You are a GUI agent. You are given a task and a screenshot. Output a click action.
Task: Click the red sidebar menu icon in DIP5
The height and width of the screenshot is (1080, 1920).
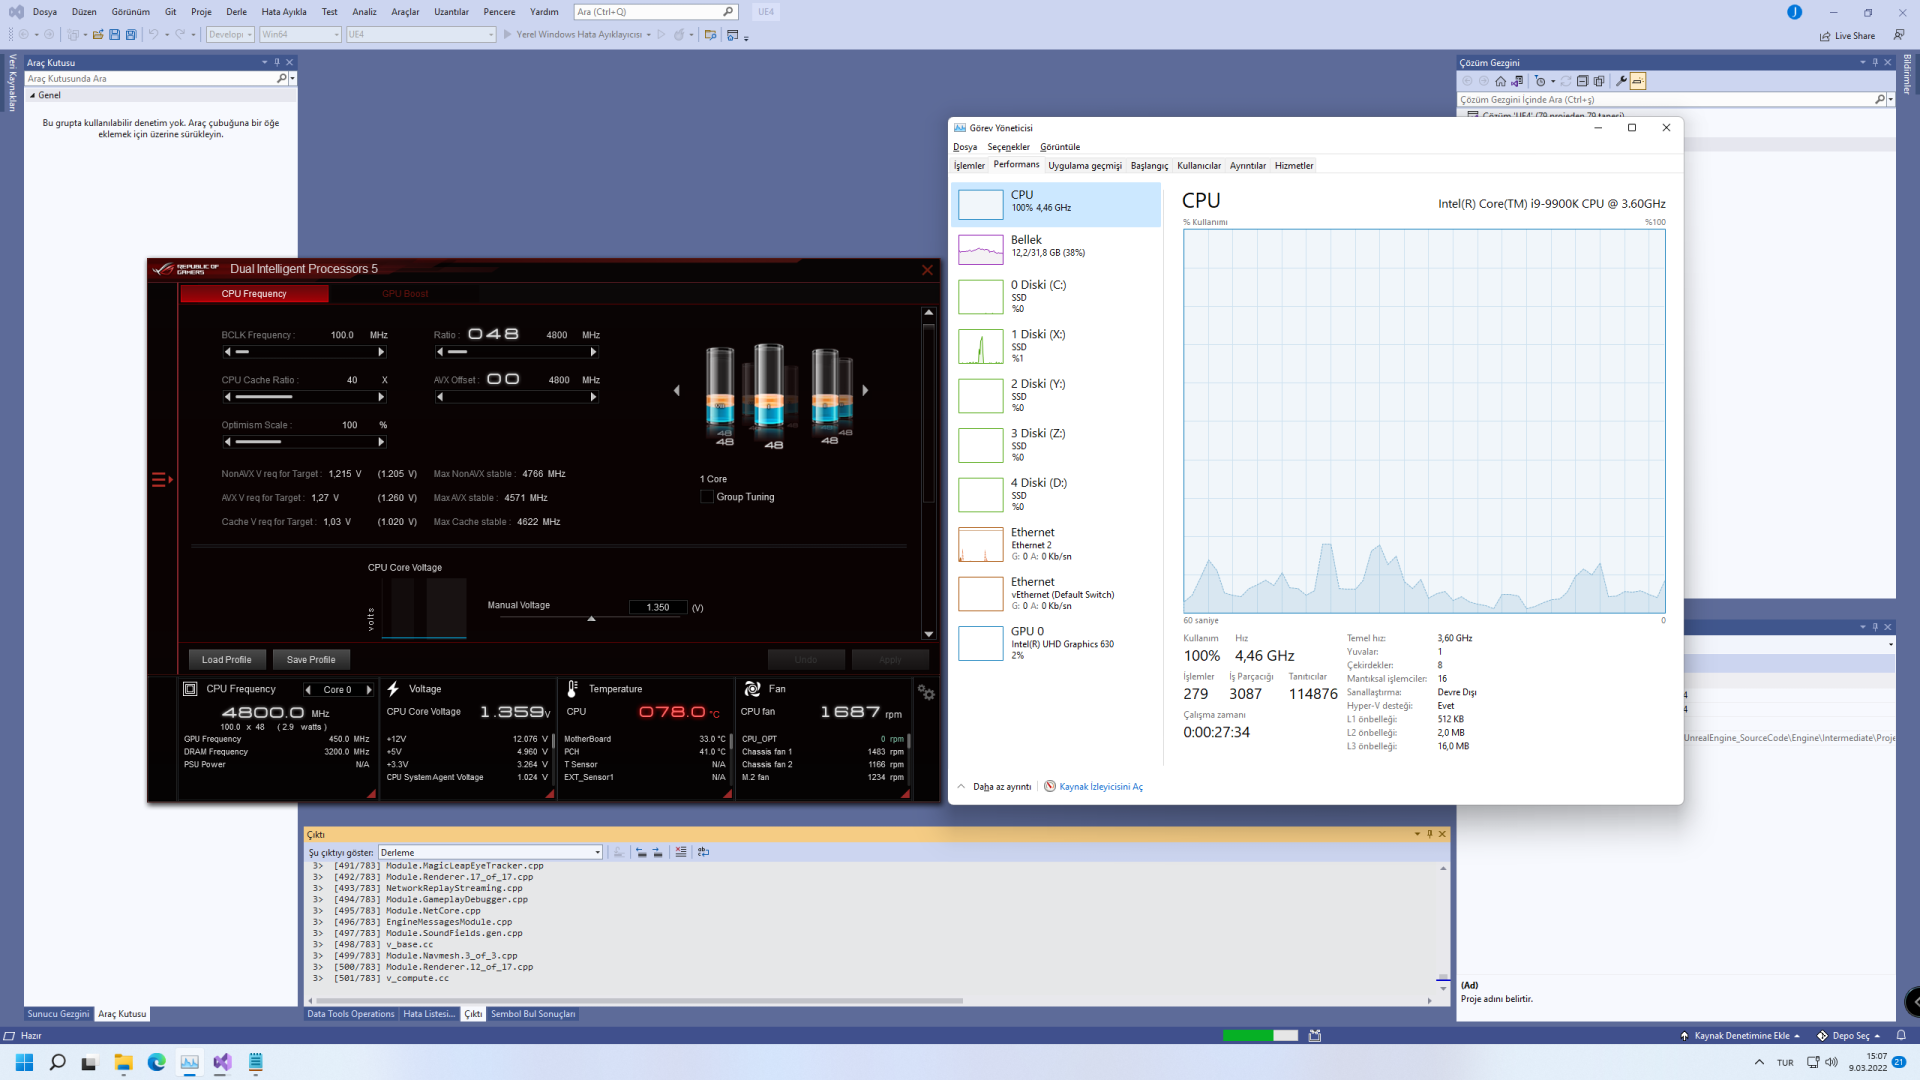coord(161,480)
